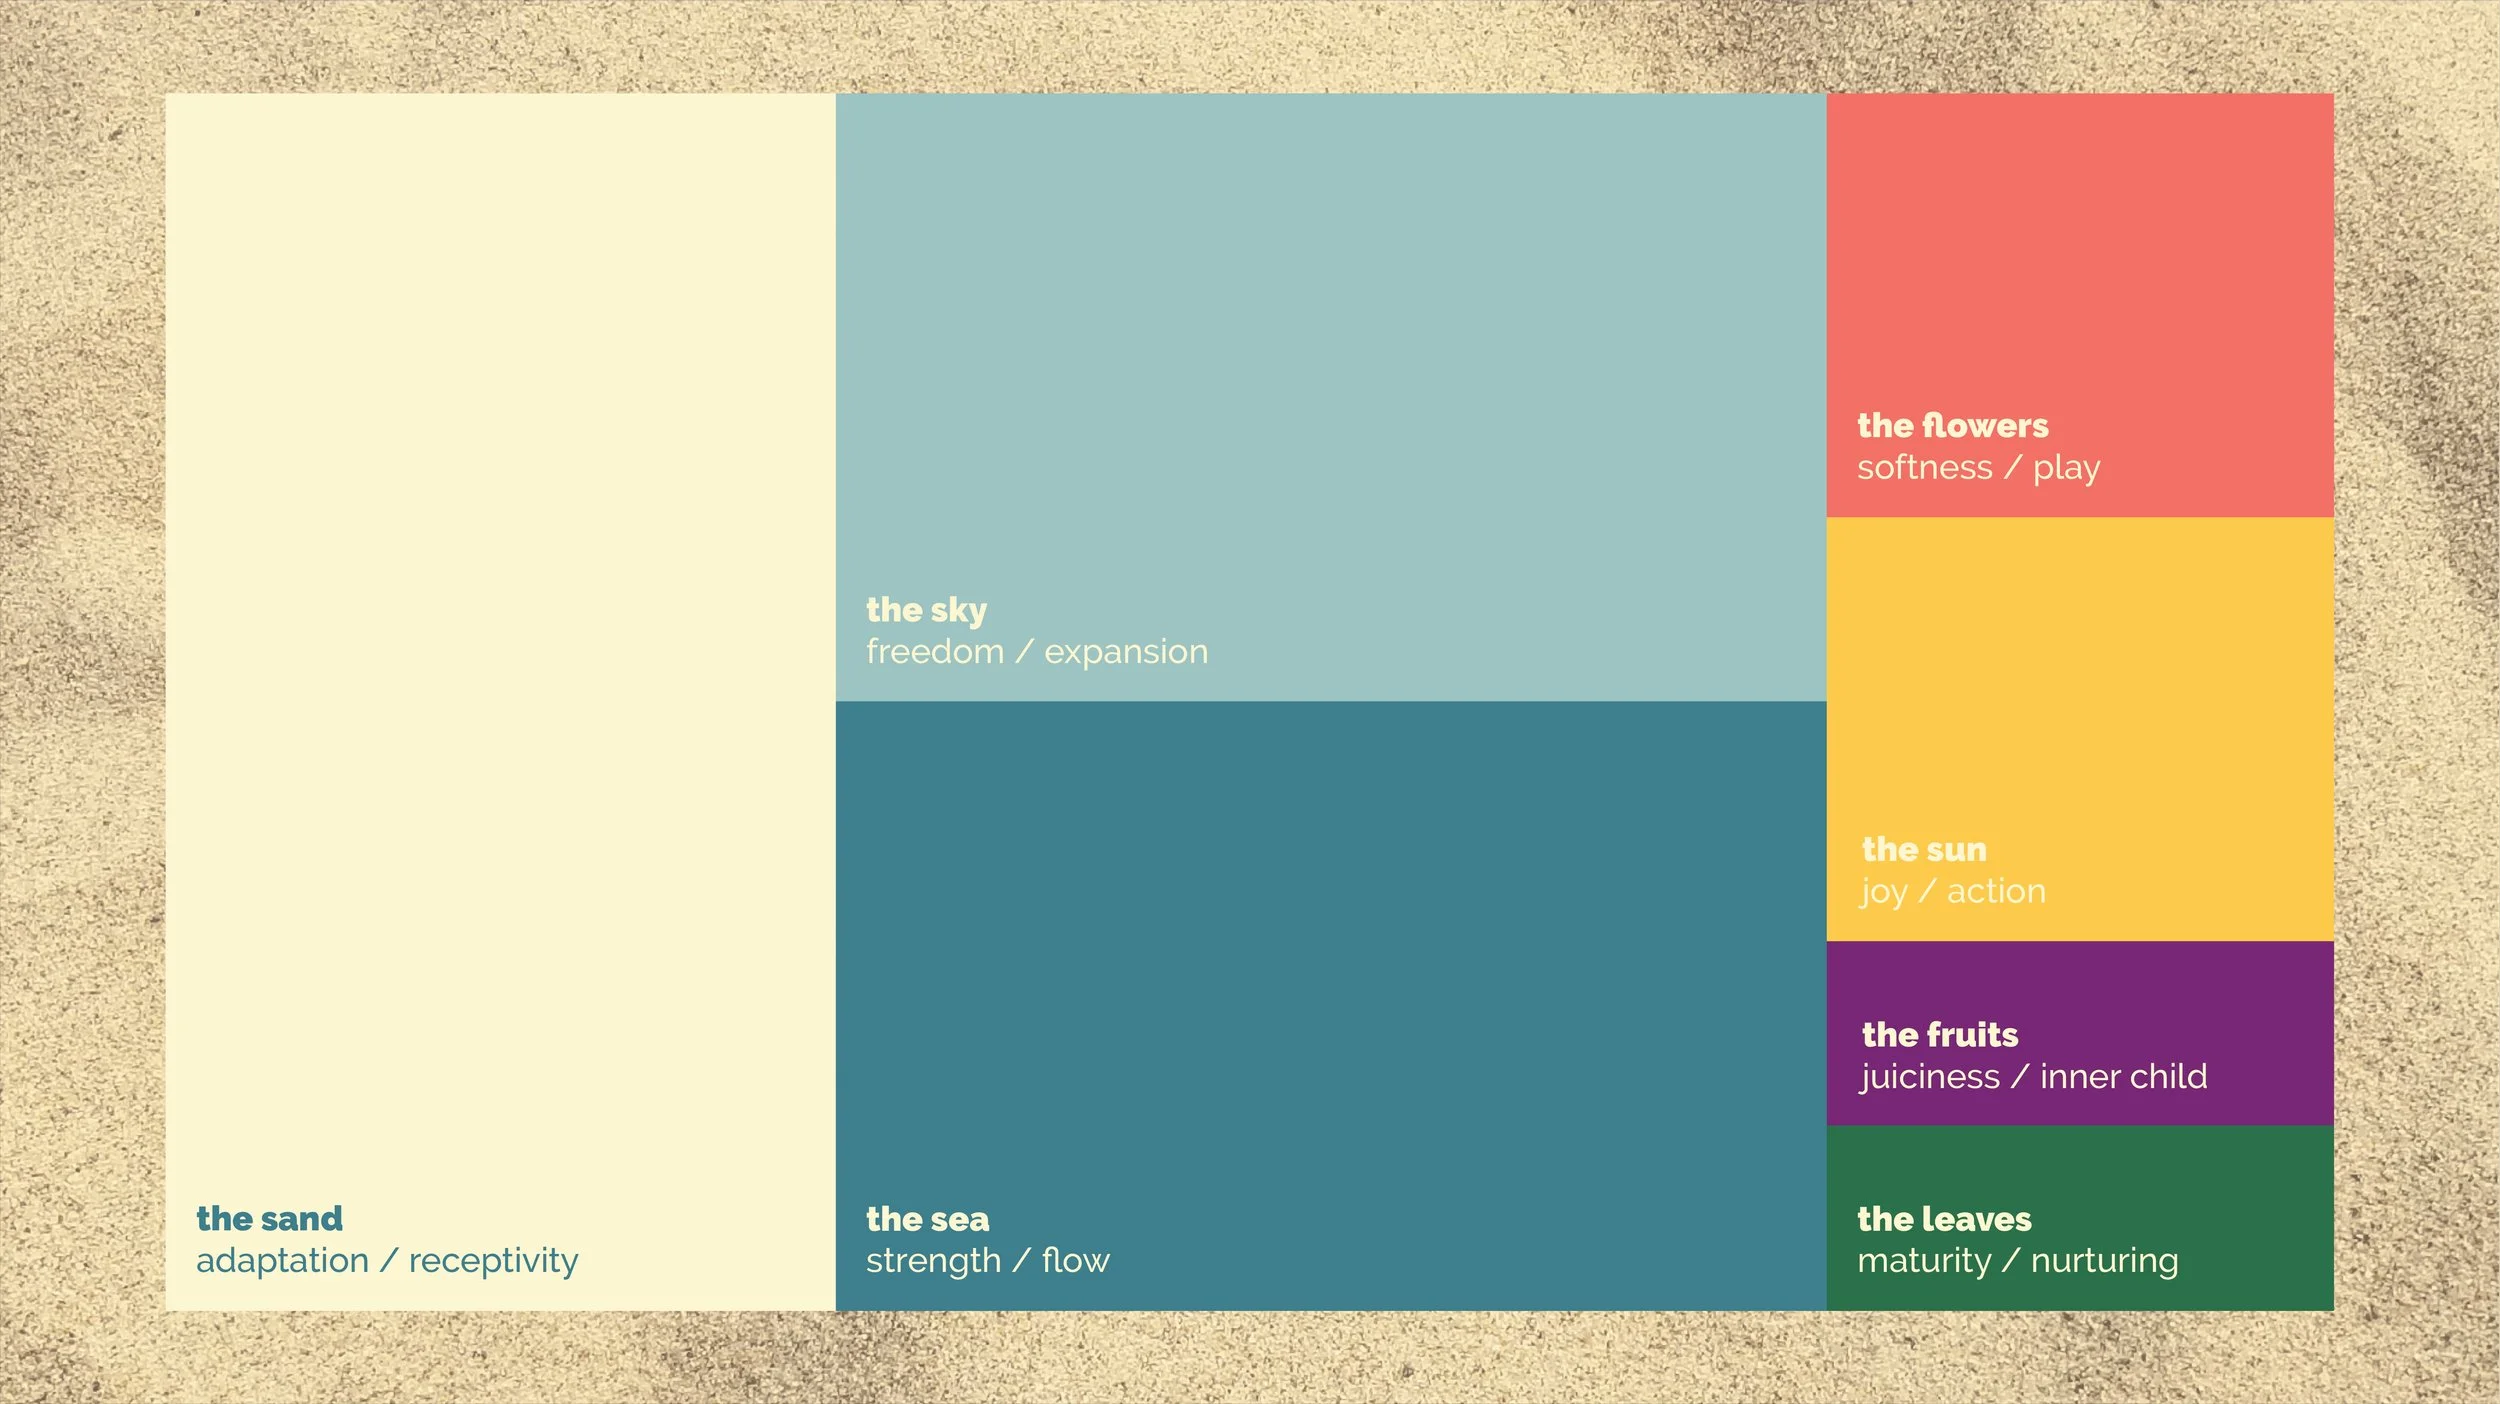Click 'juiciness / inner child' subtitle

coord(2033,1076)
